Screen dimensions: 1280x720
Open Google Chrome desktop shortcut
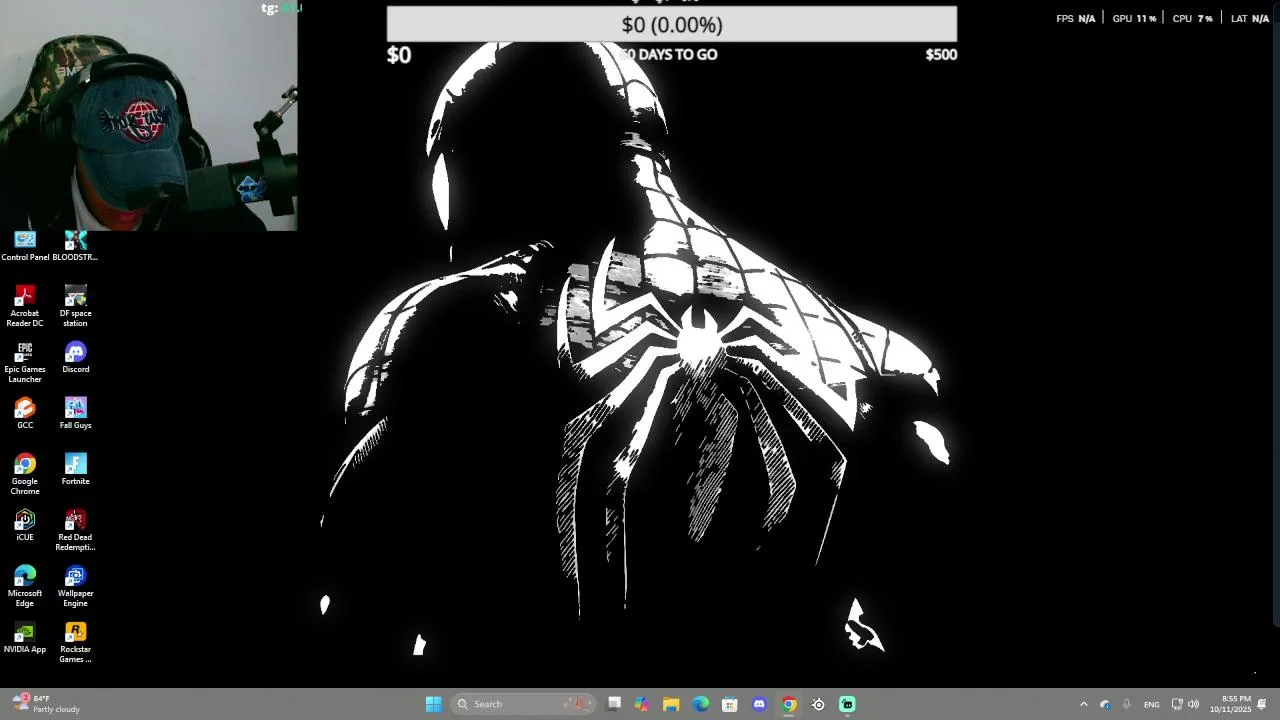(25, 474)
